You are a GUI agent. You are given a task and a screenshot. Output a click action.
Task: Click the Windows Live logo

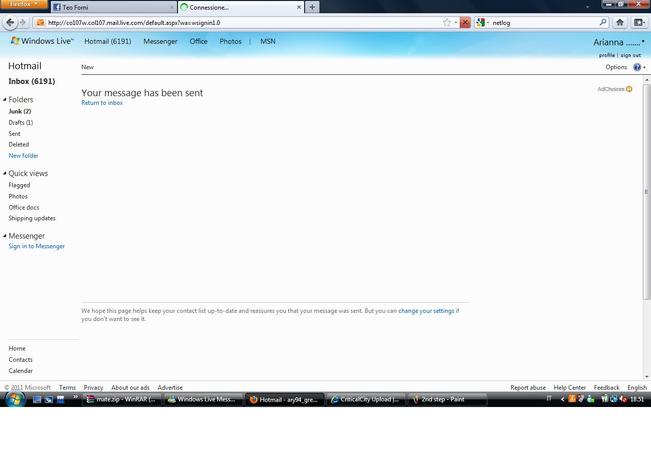(42, 41)
